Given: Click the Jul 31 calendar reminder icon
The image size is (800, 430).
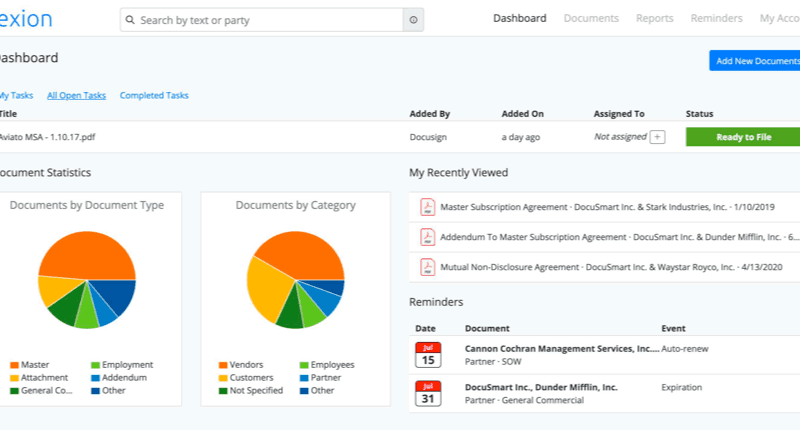Looking at the screenshot, I should tap(427, 393).
